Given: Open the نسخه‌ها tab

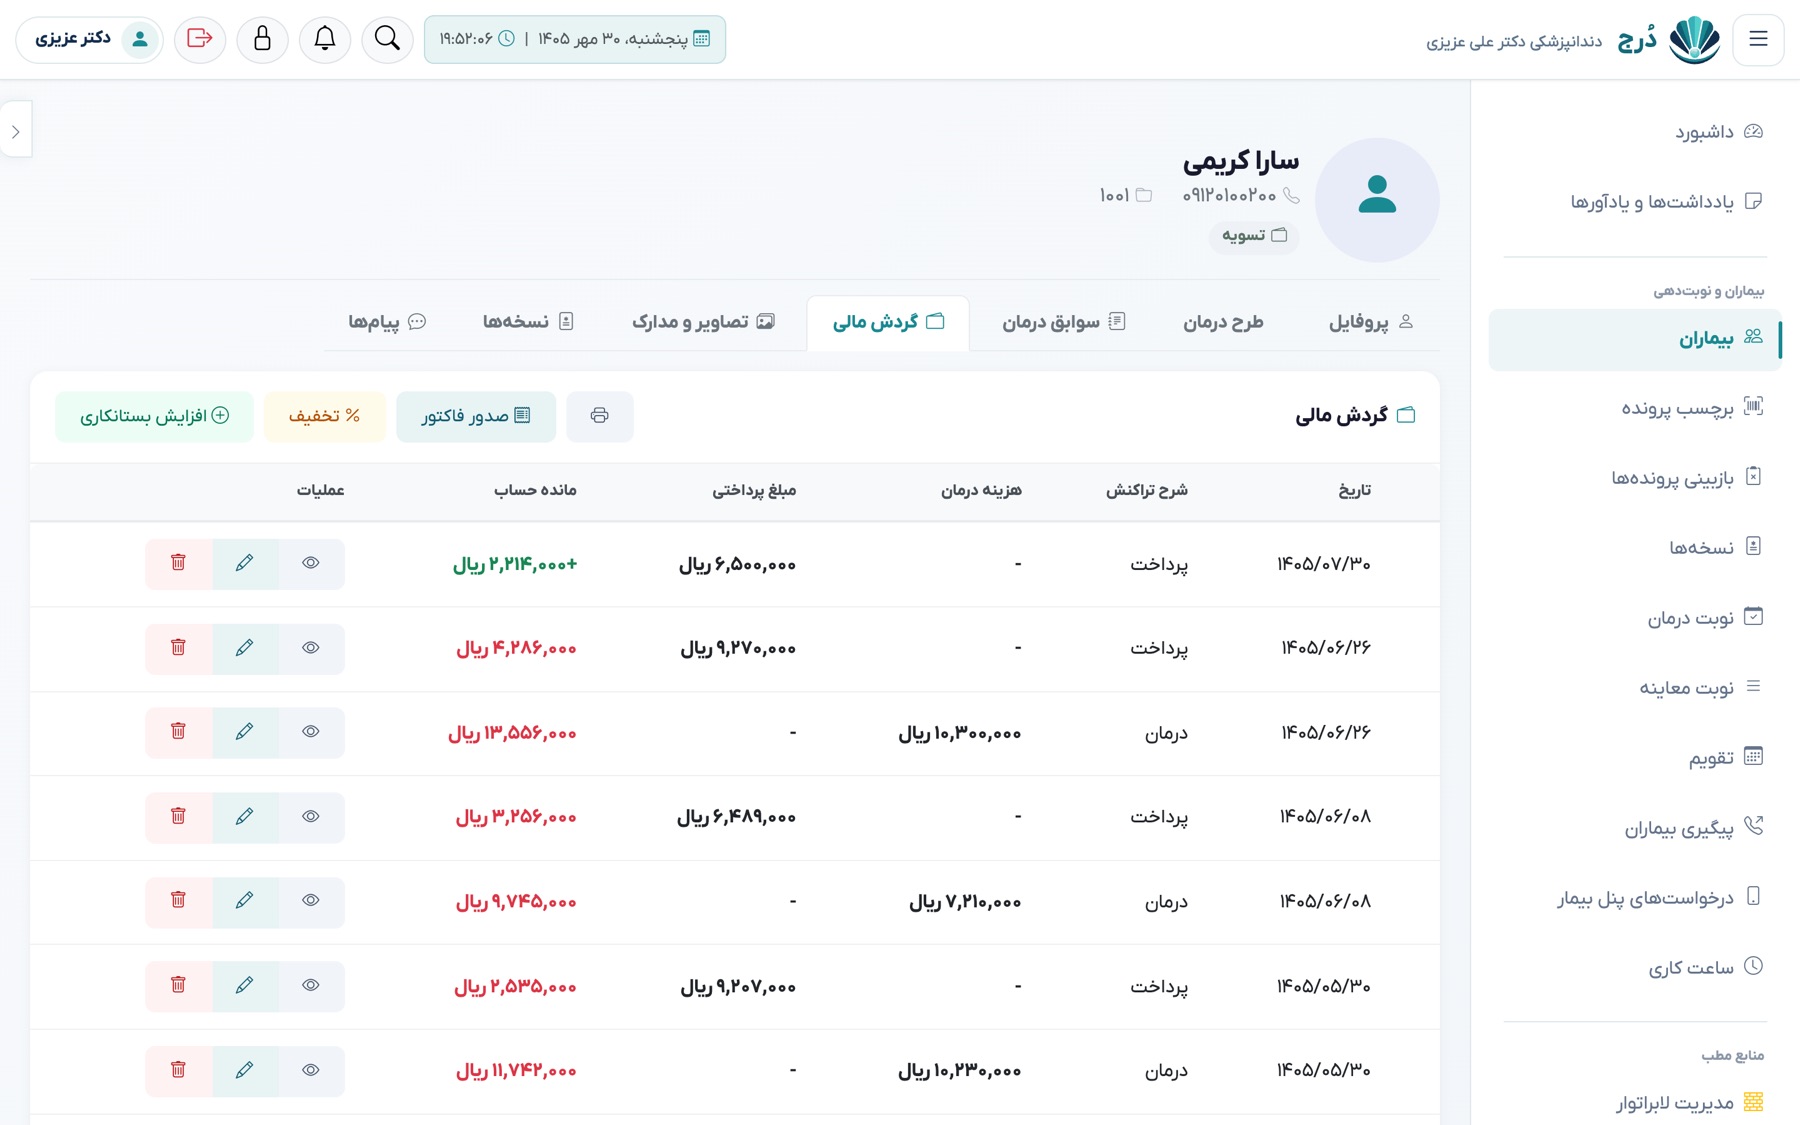Looking at the screenshot, I should pyautogui.click(x=528, y=322).
